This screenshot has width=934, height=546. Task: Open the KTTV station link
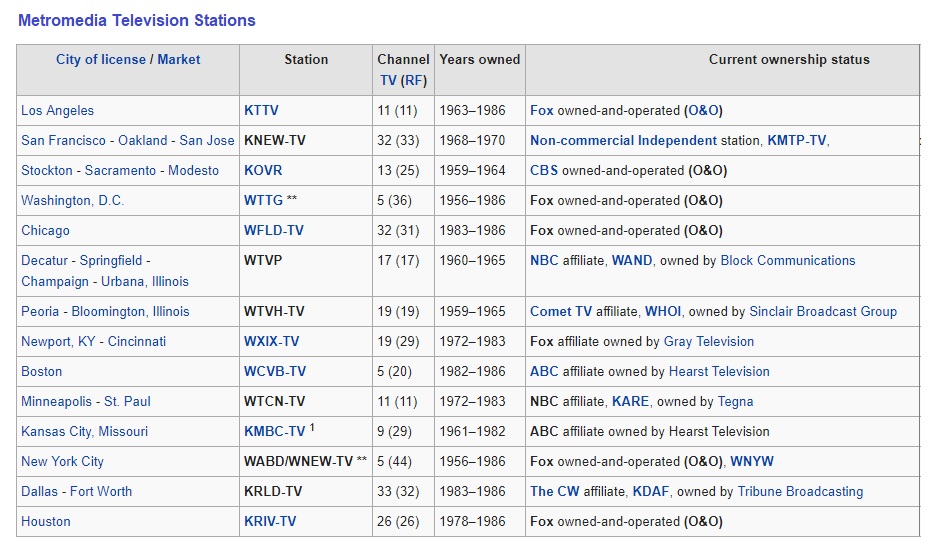(261, 111)
